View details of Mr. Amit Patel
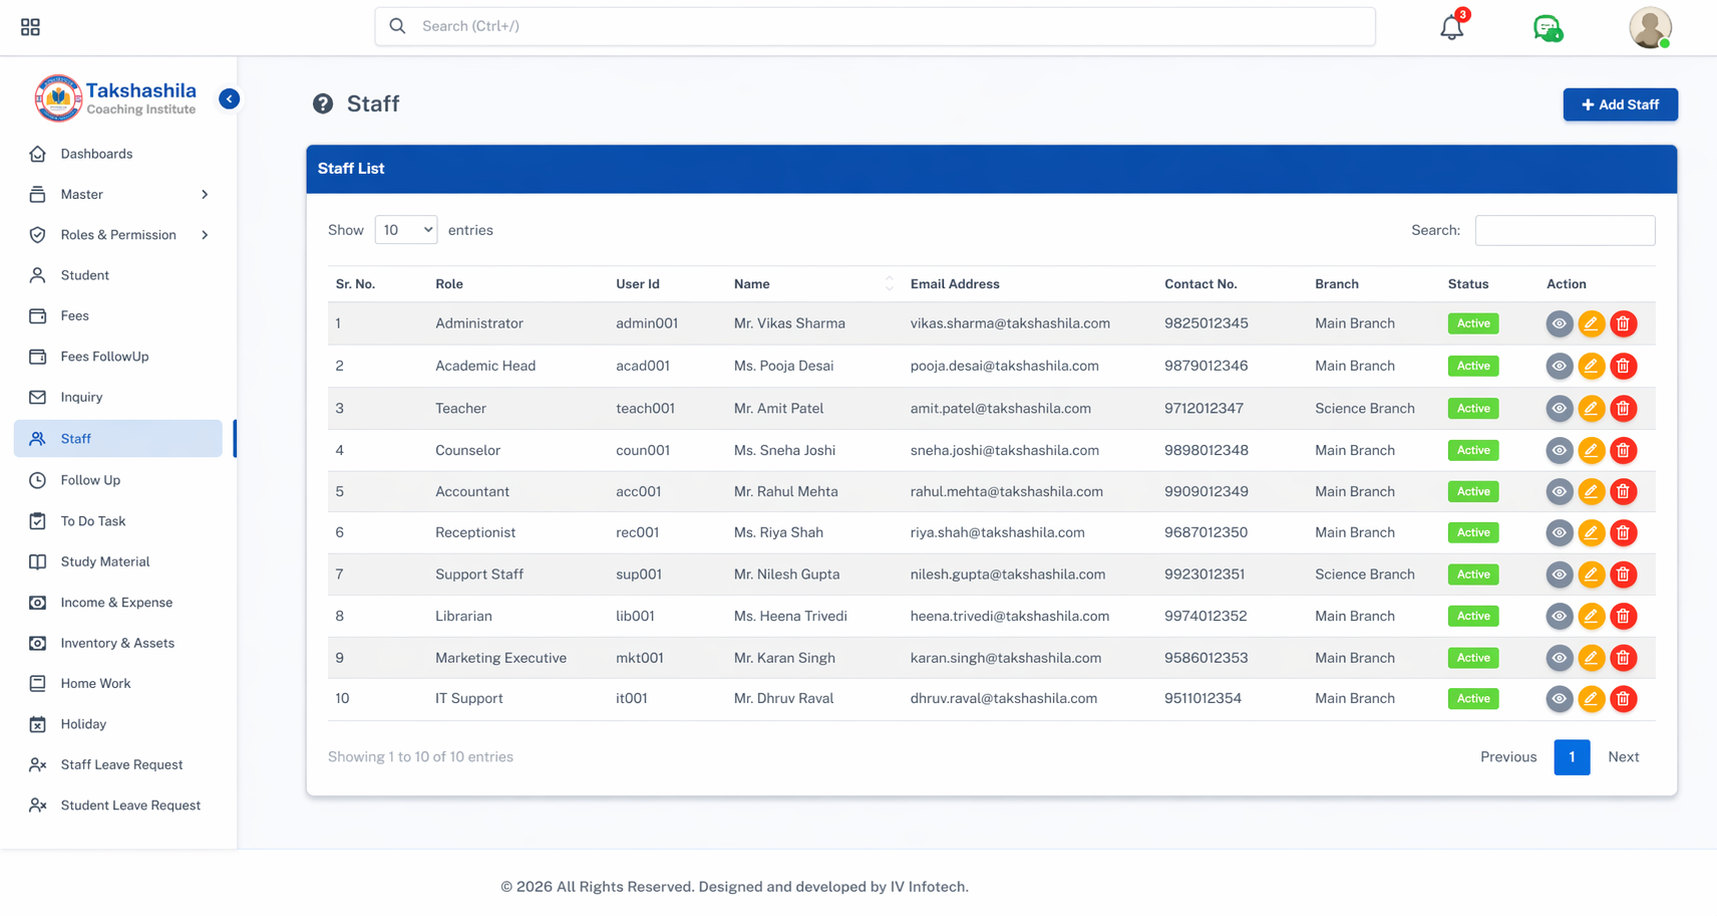 coord(1559,408)
